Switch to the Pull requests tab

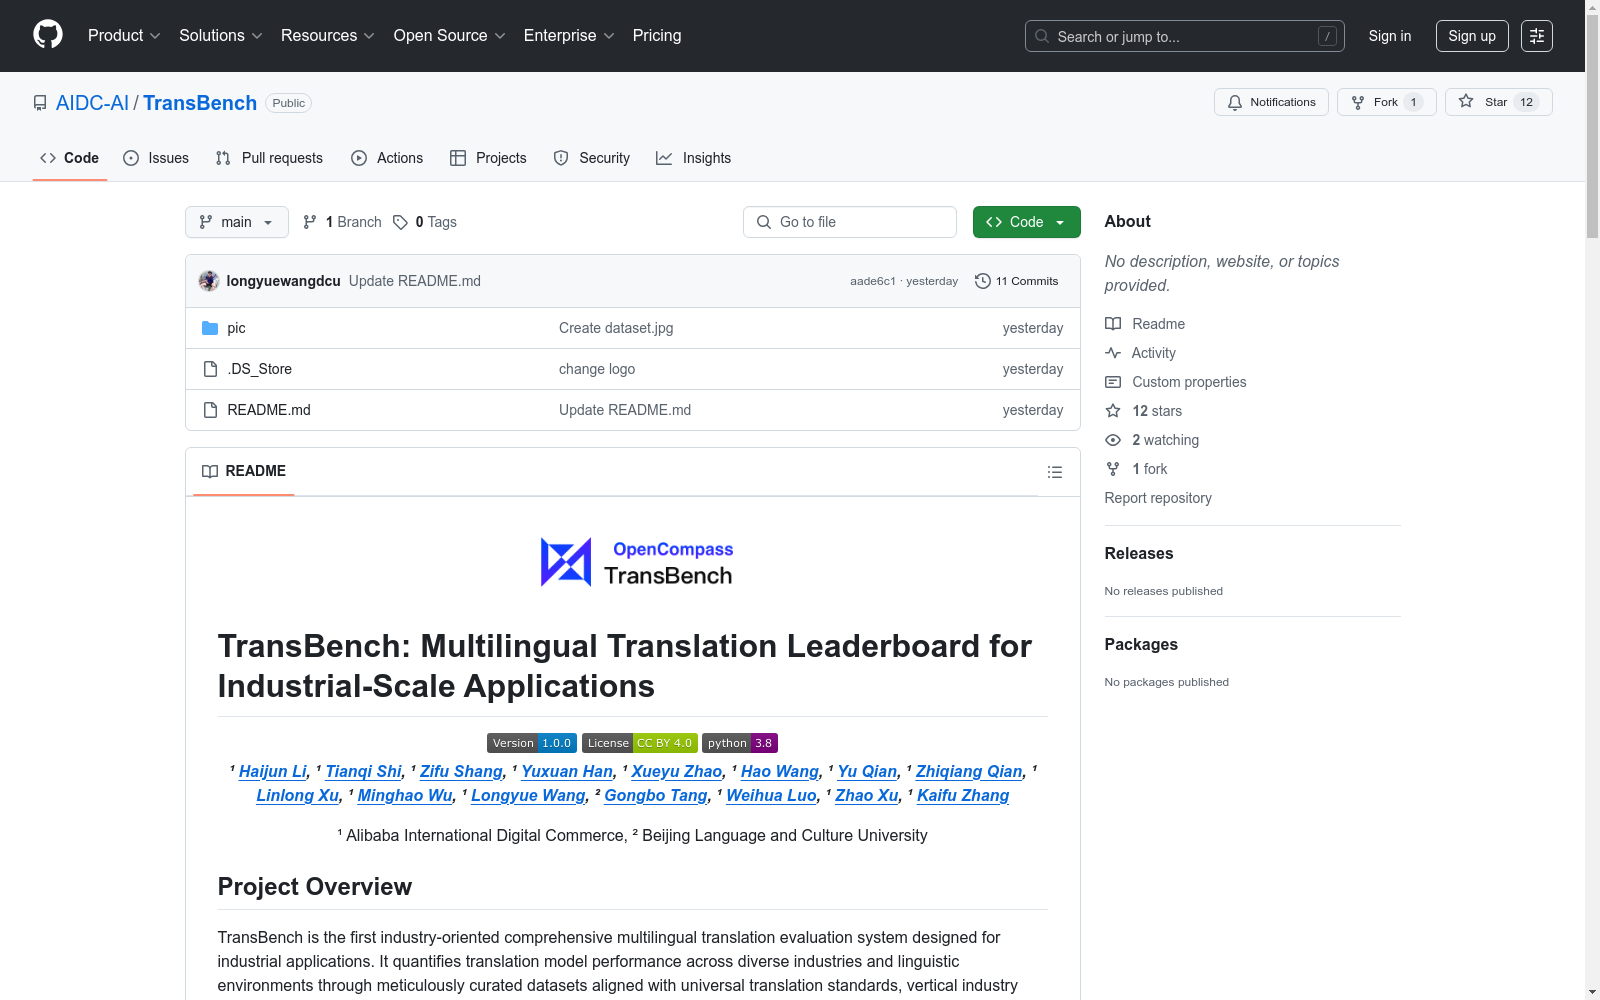(269, 158)
